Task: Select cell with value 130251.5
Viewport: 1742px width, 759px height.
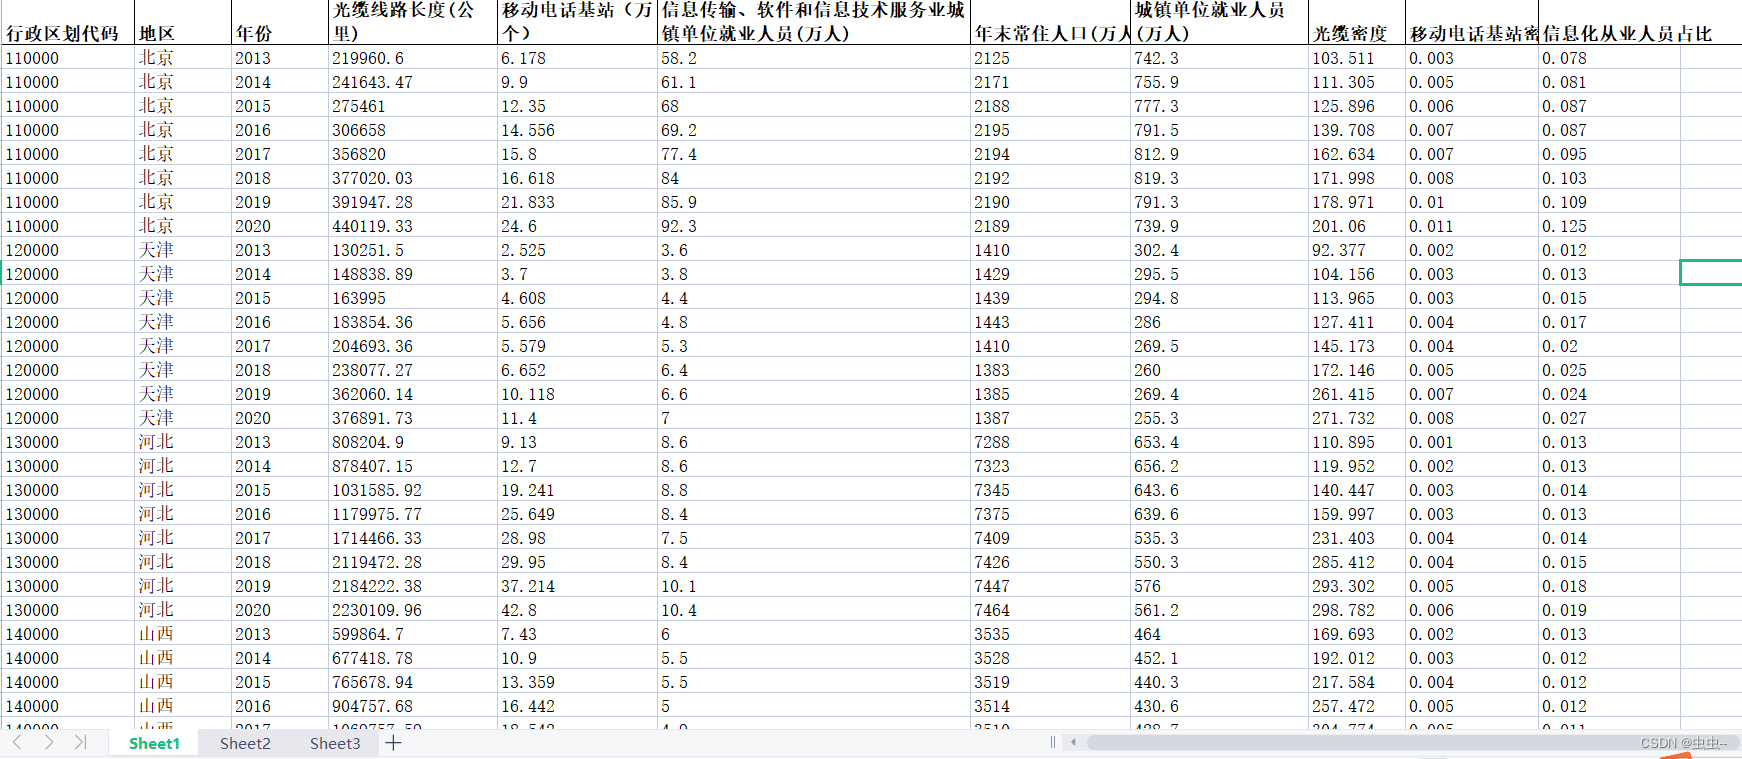Action: point(413,250)
